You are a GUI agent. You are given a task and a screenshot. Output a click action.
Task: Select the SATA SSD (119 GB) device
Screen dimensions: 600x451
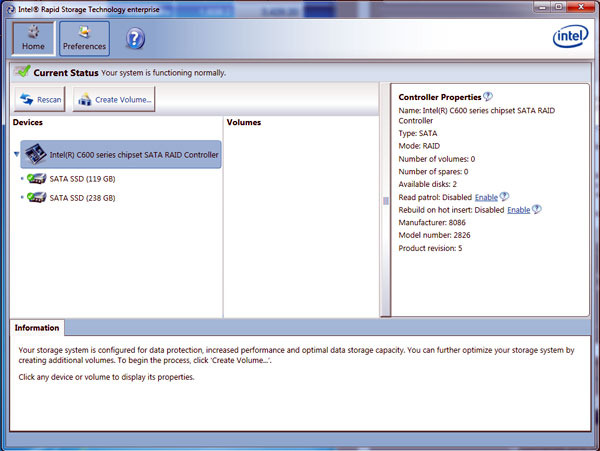[82, 179]
